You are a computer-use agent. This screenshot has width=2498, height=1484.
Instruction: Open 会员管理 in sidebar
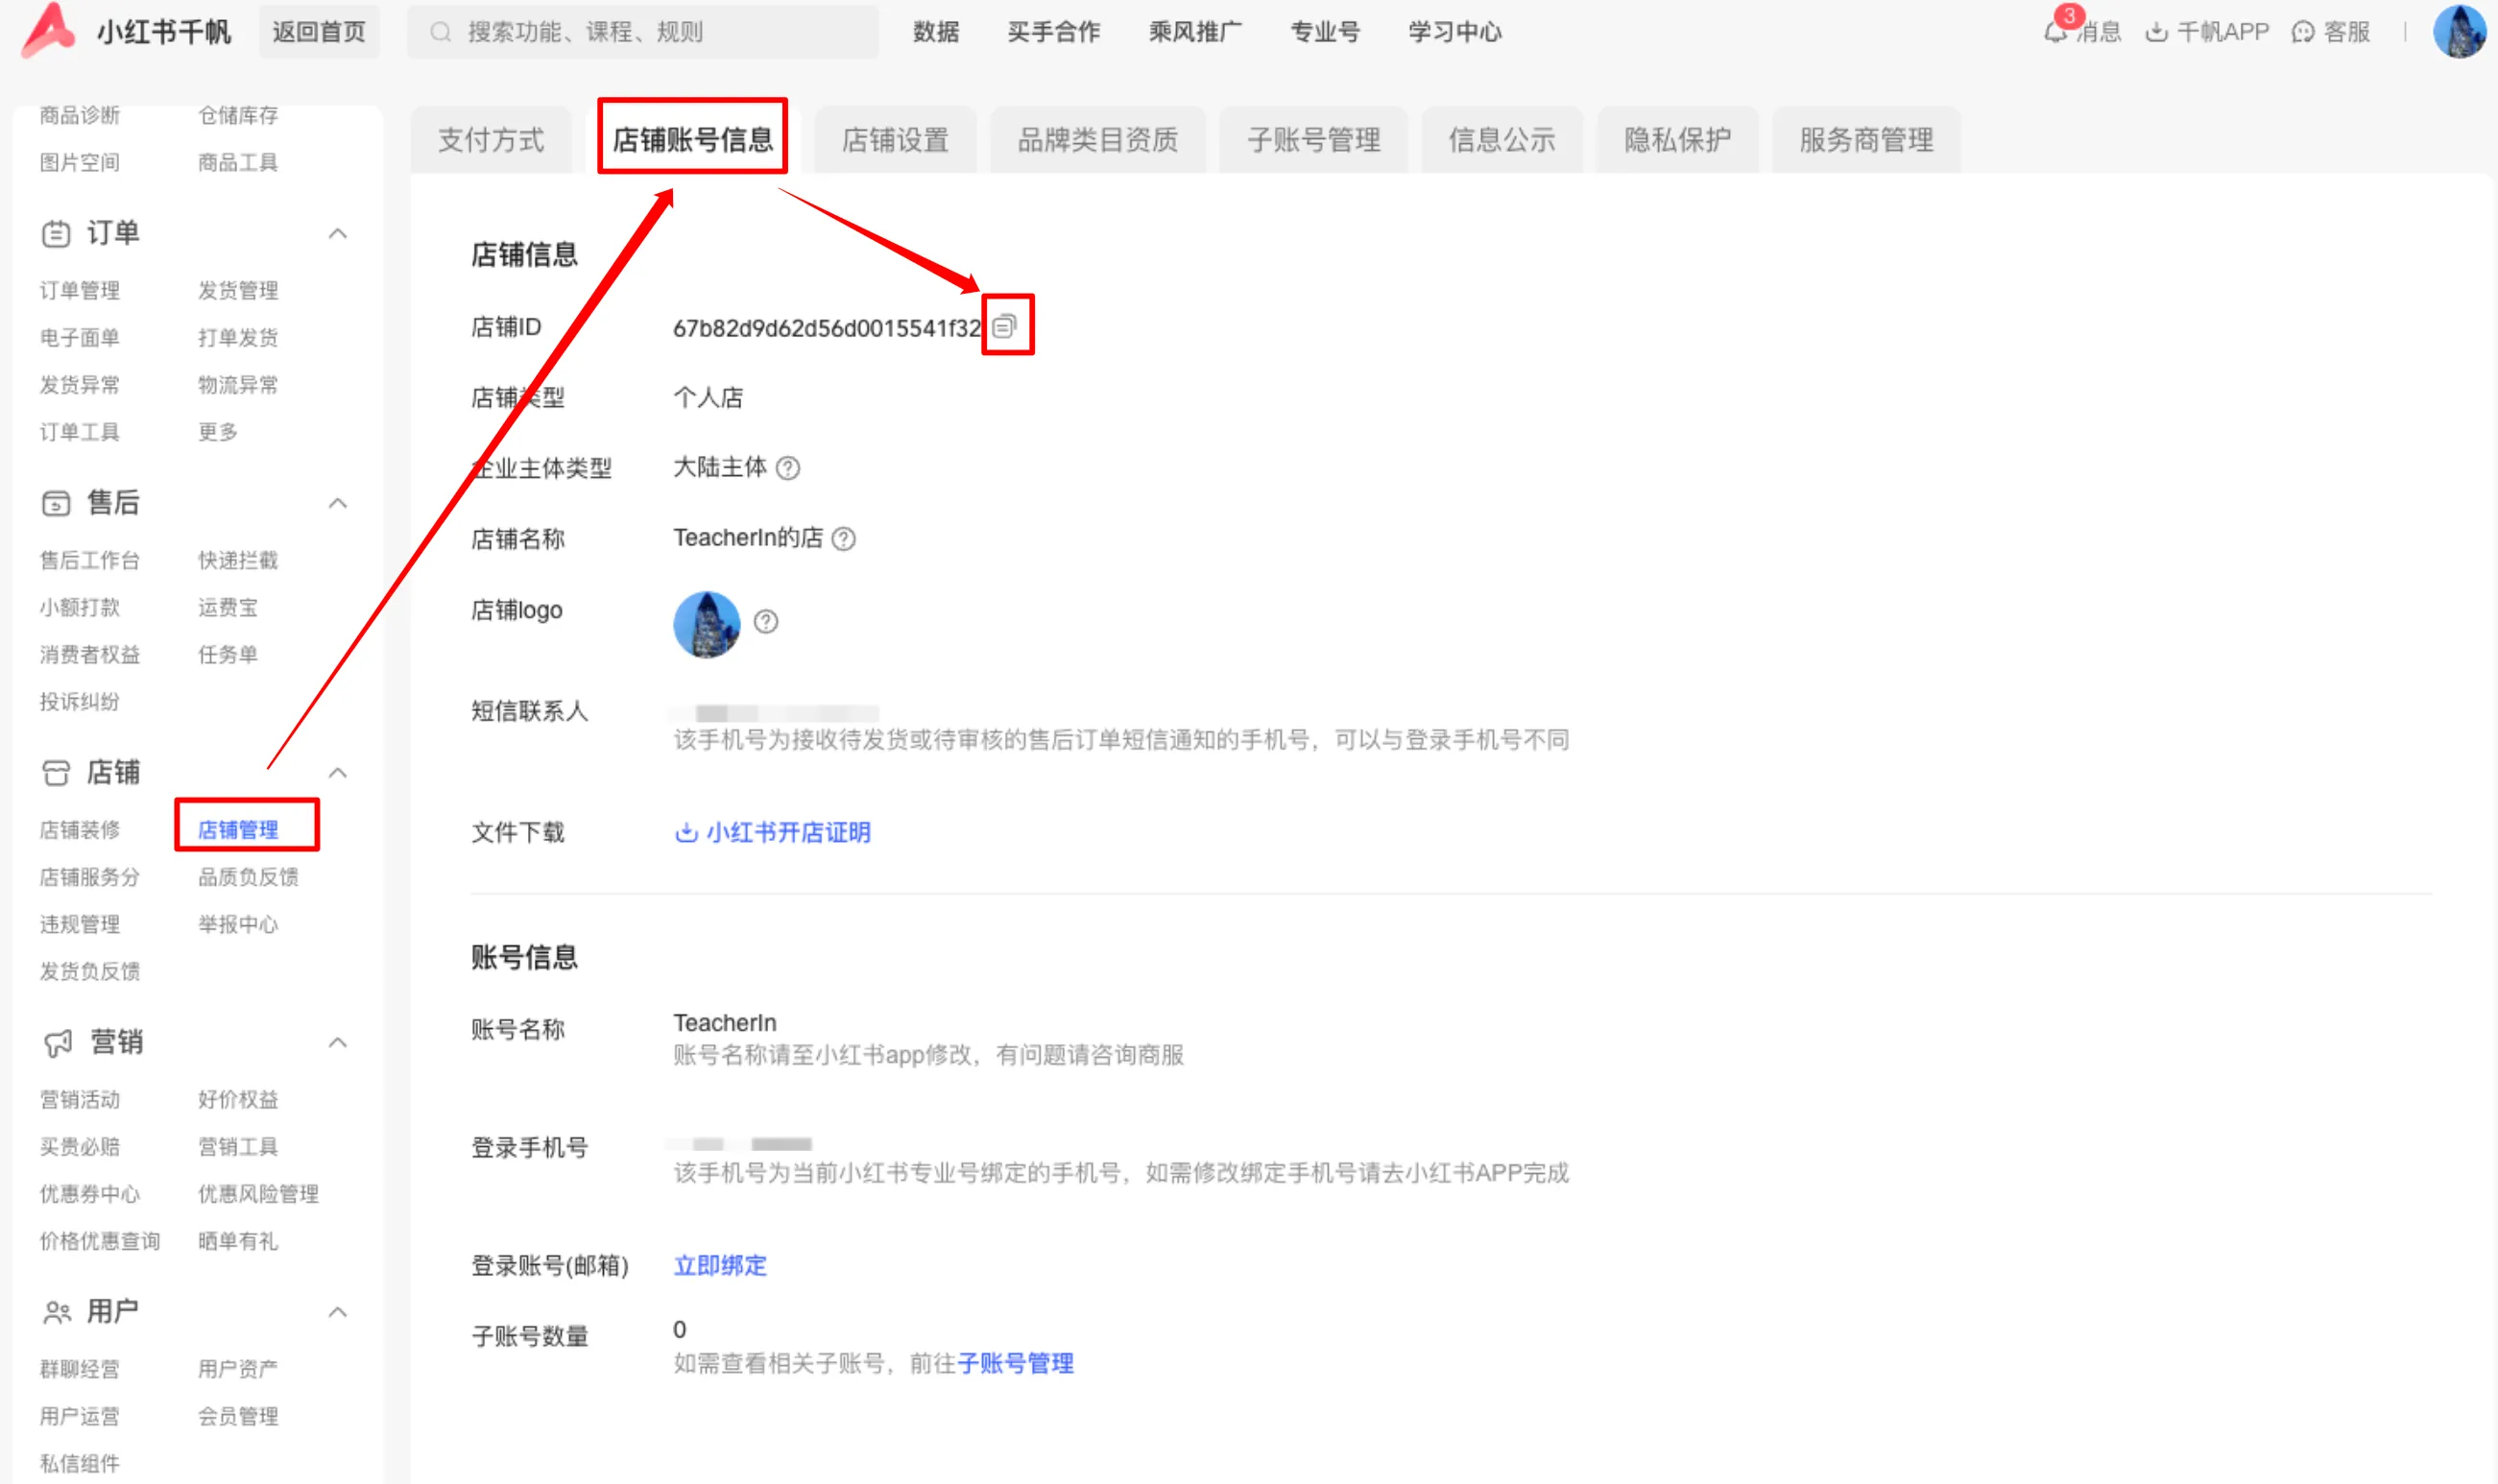coord(238,1416)
